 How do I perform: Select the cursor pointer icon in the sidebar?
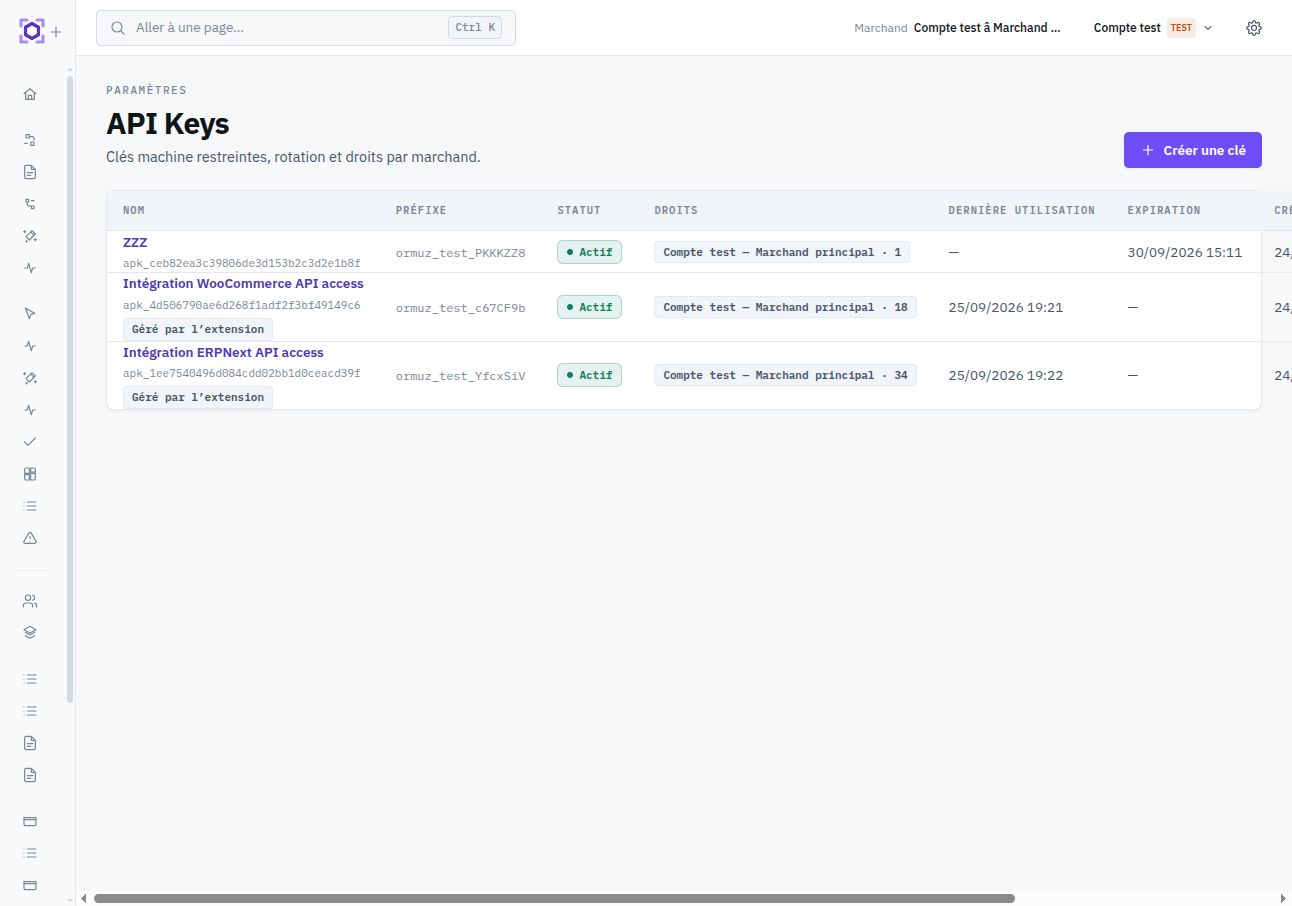[x=30, y=314]
